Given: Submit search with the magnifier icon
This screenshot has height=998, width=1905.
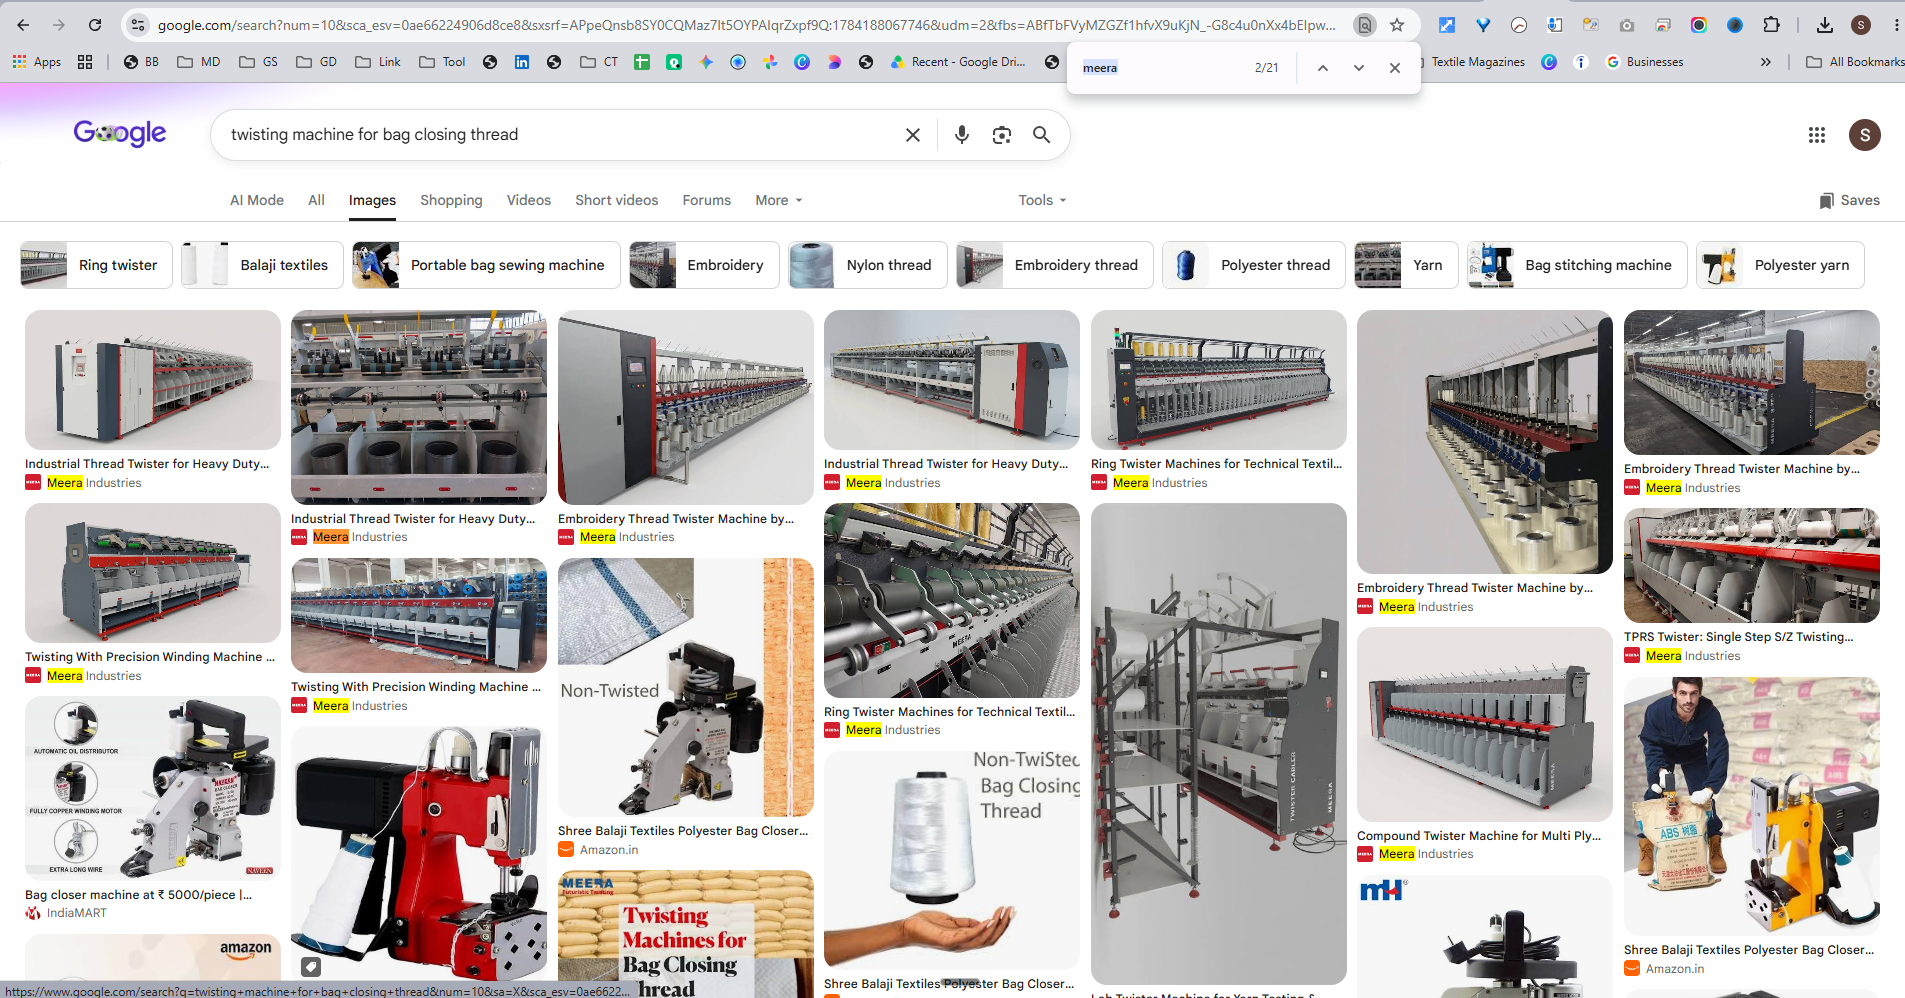Looking at the screenshot, I should click(x=1041, y=135).
